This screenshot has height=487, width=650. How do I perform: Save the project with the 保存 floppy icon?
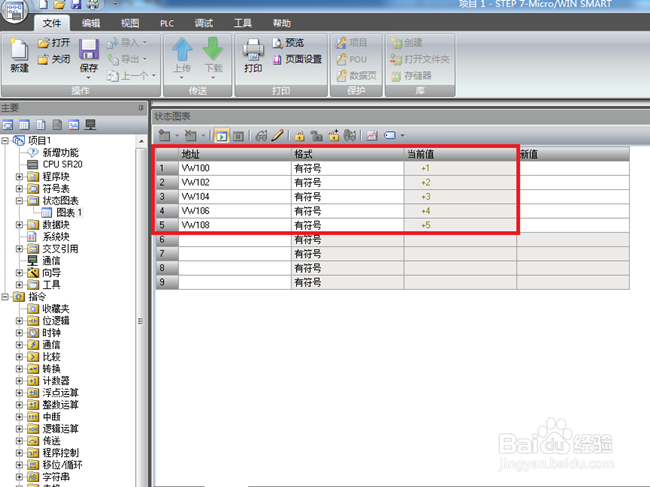pyautogui.click(x=88, y=50)
